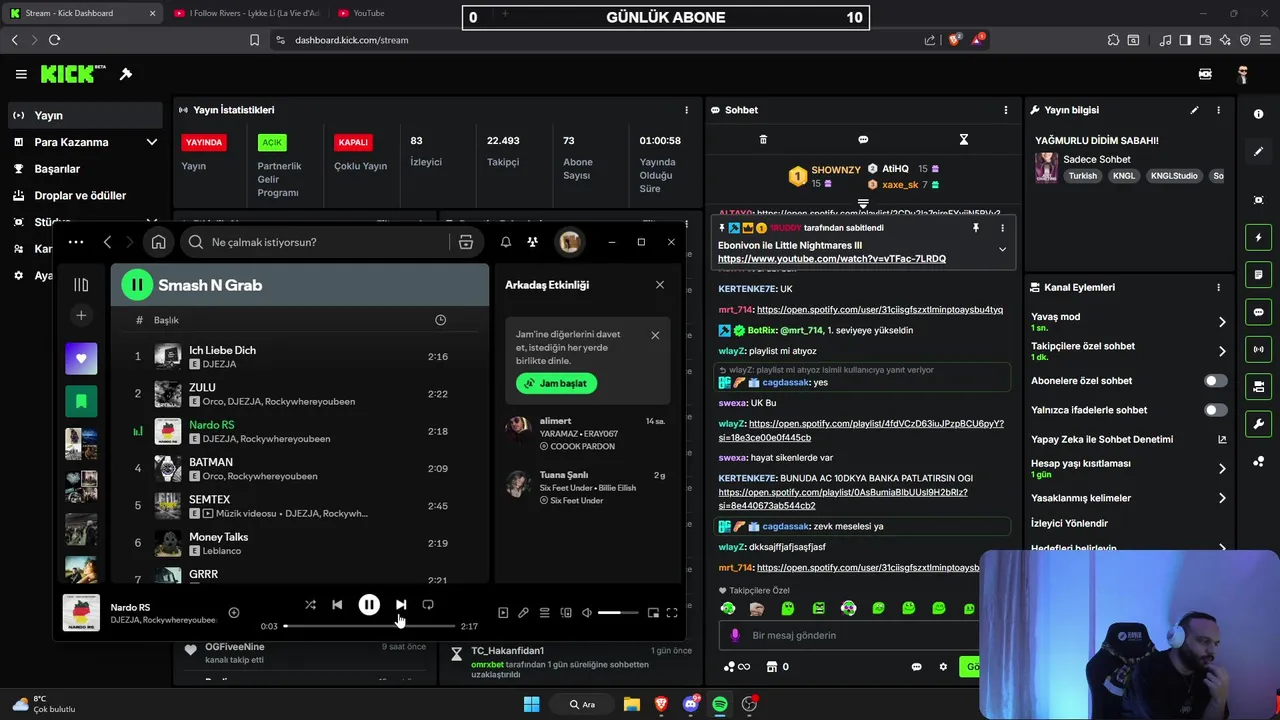
Task: Open Spotify notifications bell
Action: 506,242
